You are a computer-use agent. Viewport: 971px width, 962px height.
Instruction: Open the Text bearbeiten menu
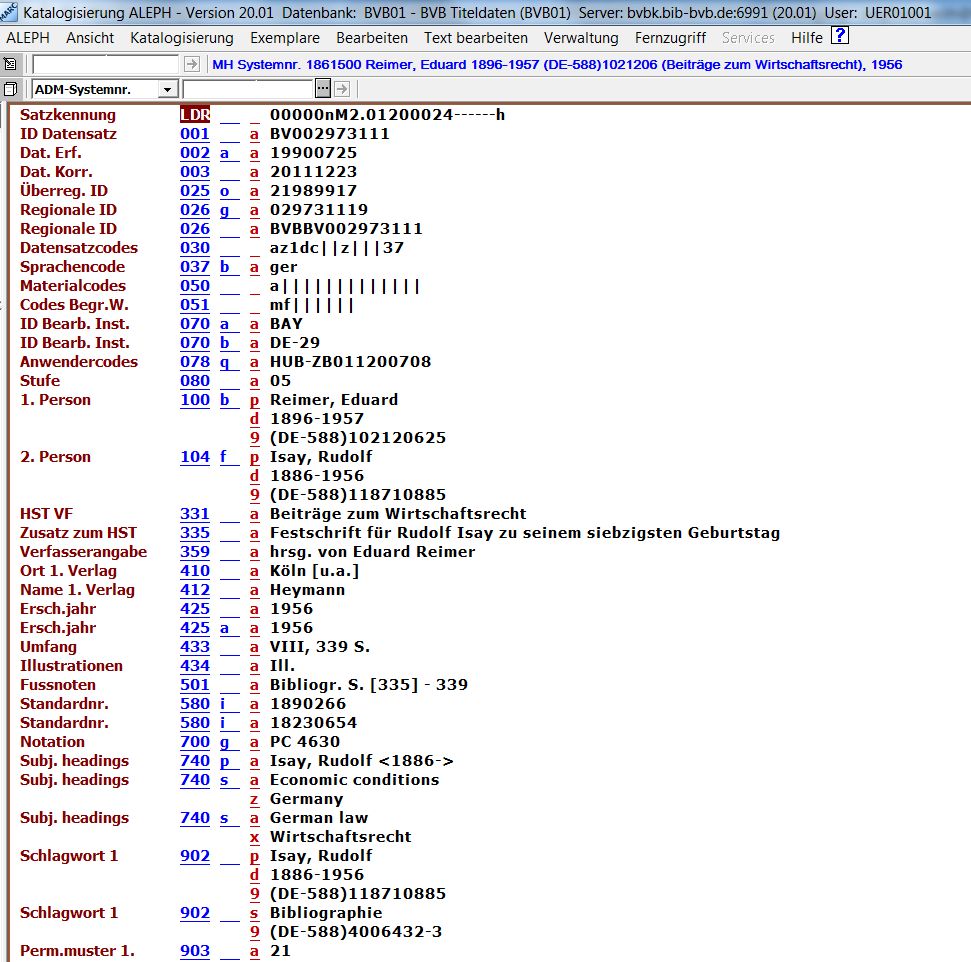(475, 38)
